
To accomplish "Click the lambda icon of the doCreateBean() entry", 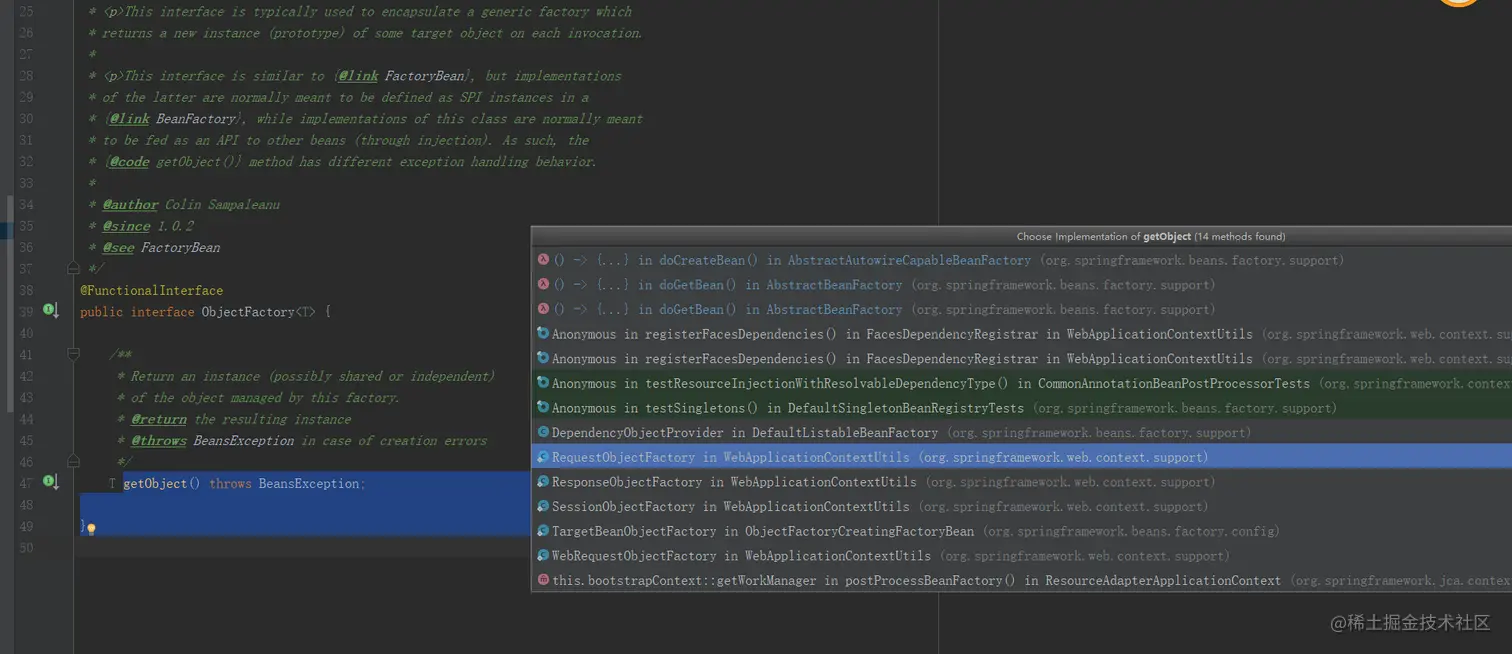I will [x=543, y=260].
